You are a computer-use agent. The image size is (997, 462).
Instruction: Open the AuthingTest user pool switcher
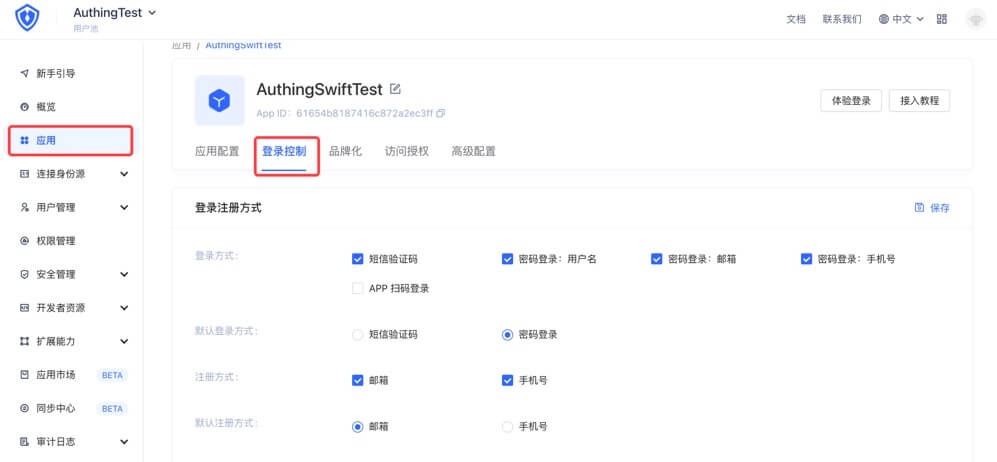click(115, 13)
